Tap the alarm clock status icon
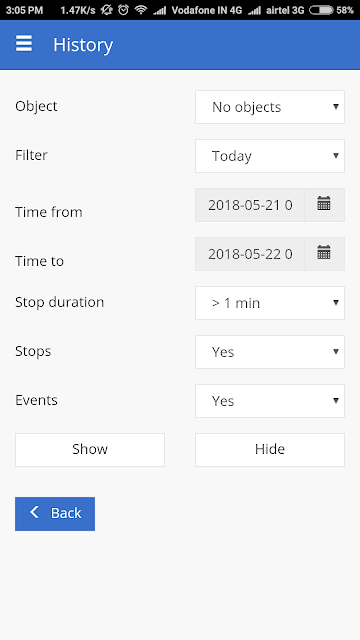The height and width of the screenshot is (640, 360). point(123,10)
